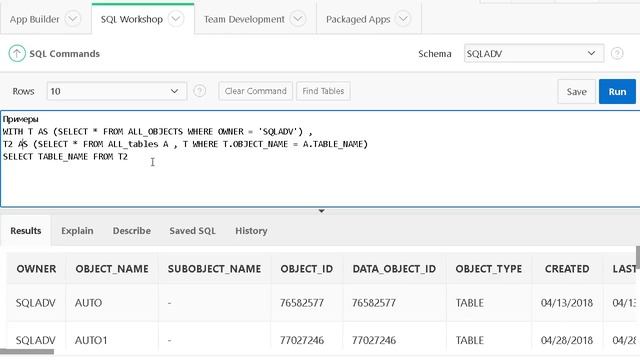Click created date 04/28/2018
This screenshot has width=640, height=360.
[x=567, y=340]
